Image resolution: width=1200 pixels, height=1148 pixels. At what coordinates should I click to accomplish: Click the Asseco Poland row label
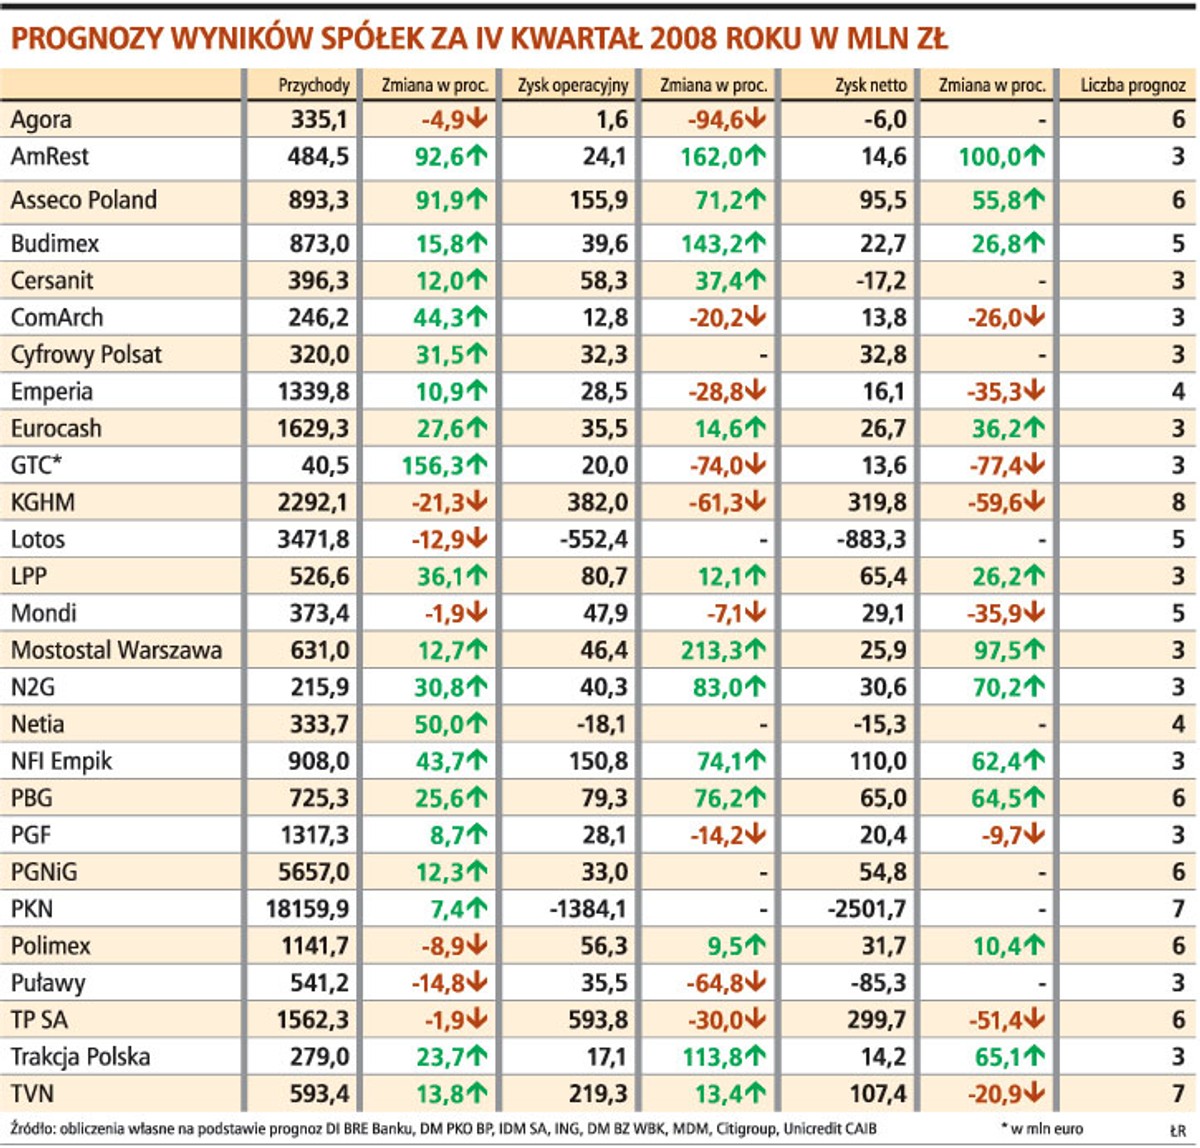click(x=84, y=200)
